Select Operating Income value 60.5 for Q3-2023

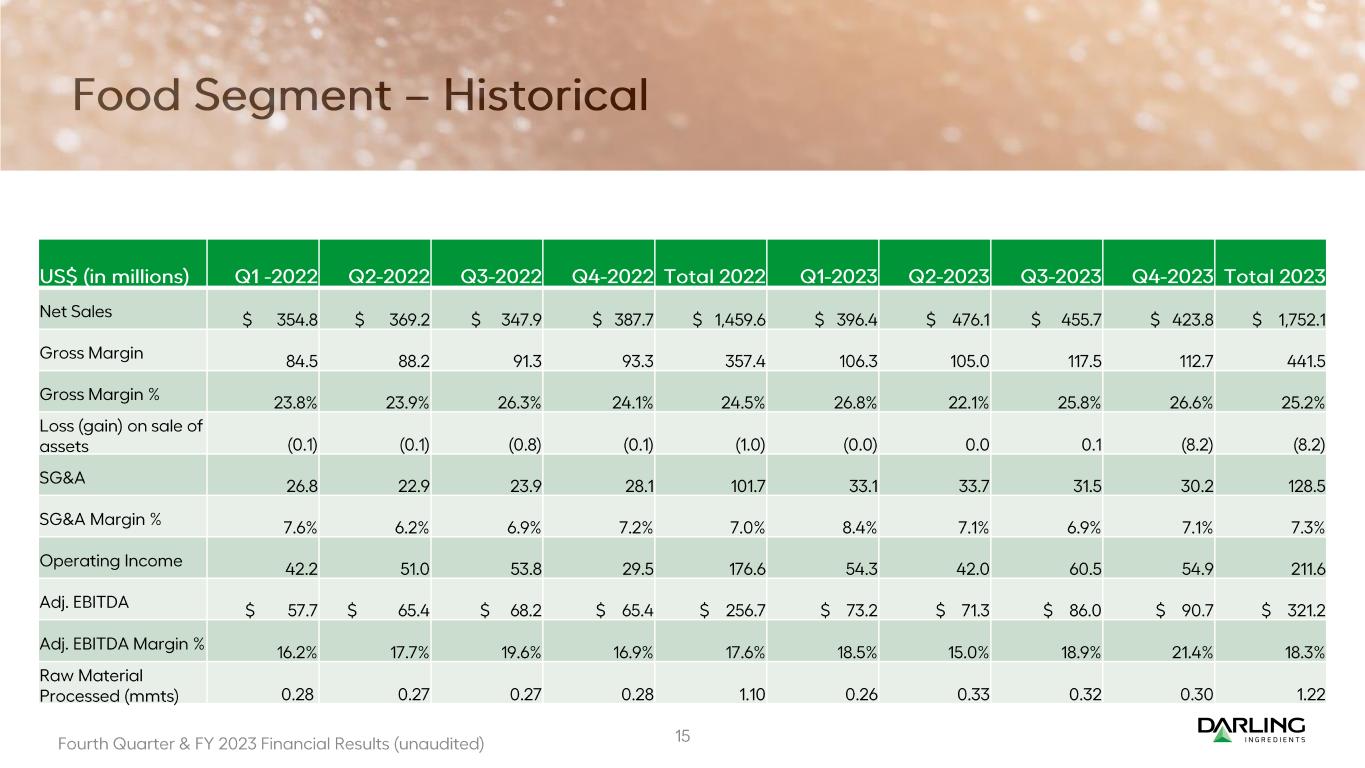click(x=1086, y=568)
